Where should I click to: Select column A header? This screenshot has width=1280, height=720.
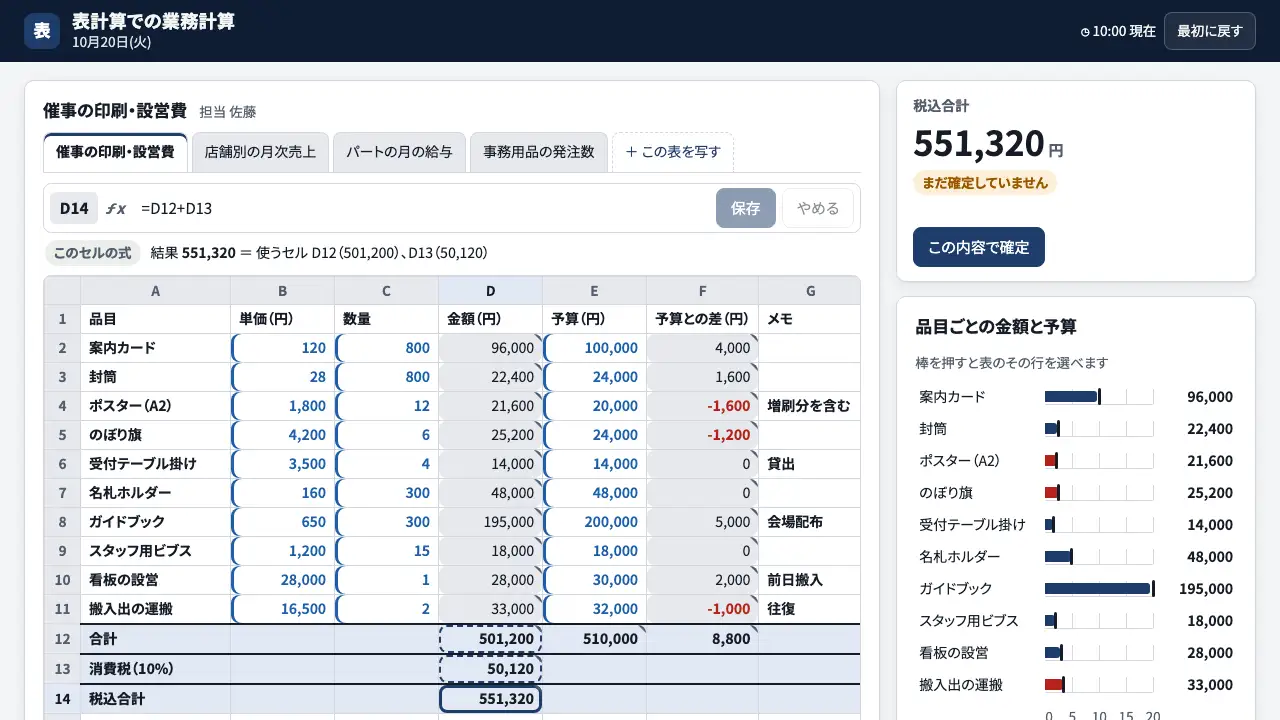pos(155,291)
